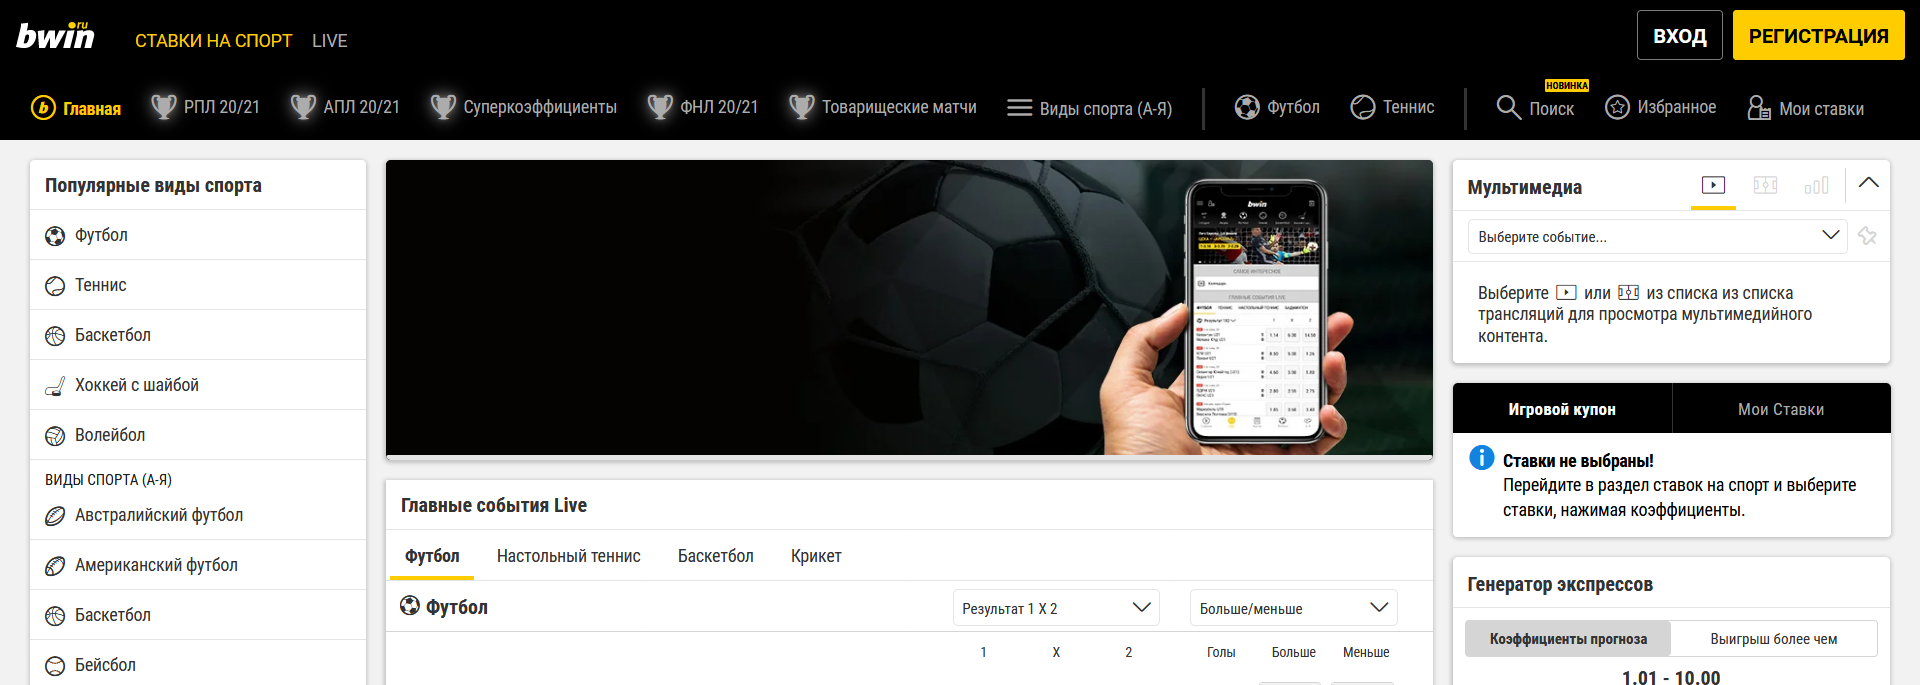This screenshot has width=1920, height=685.
Task: Select the Футбол tab in Главные события Live
Action: pos(432,556)
